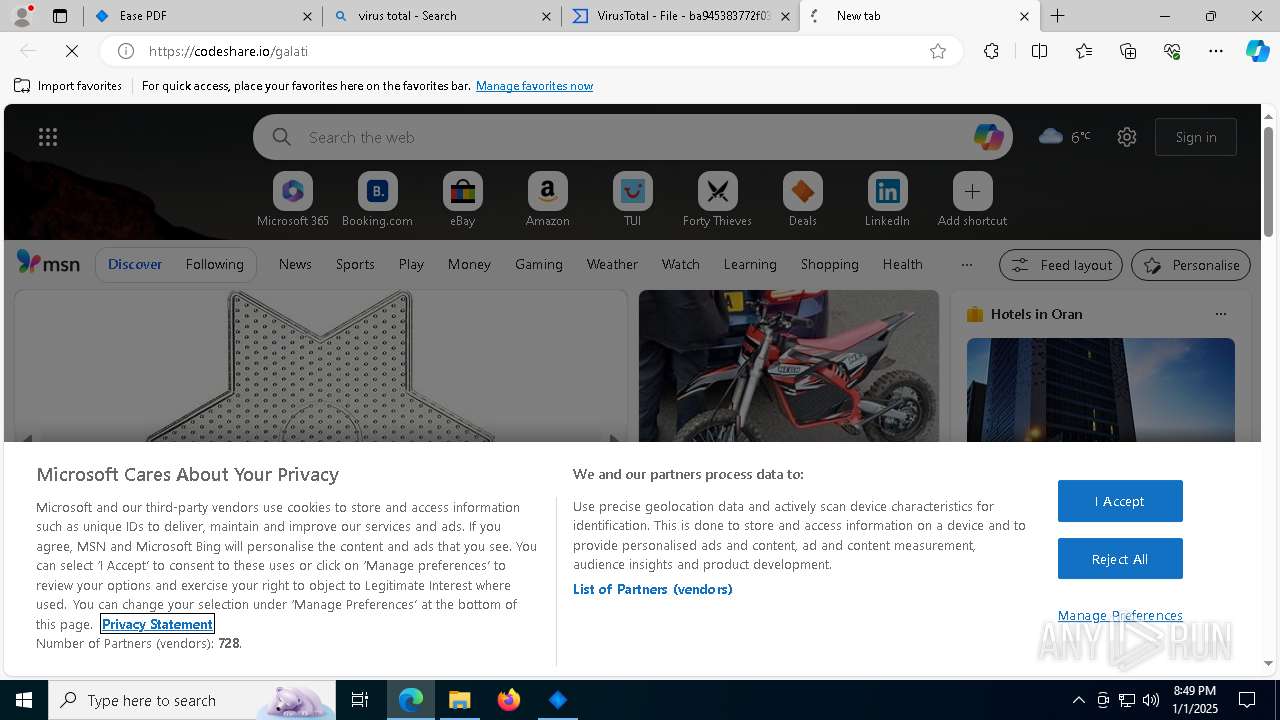Click Import favorites
Viewport: 1280px width, 720px height.
[68, 86]
